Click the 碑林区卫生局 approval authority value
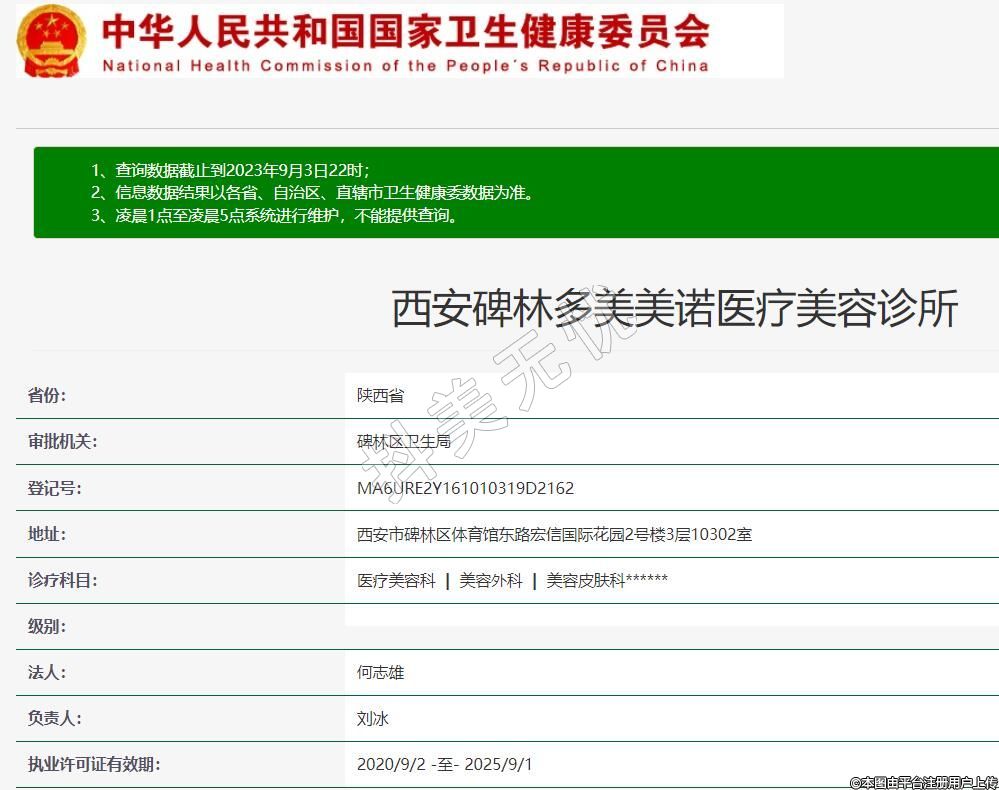 [404, 441]
